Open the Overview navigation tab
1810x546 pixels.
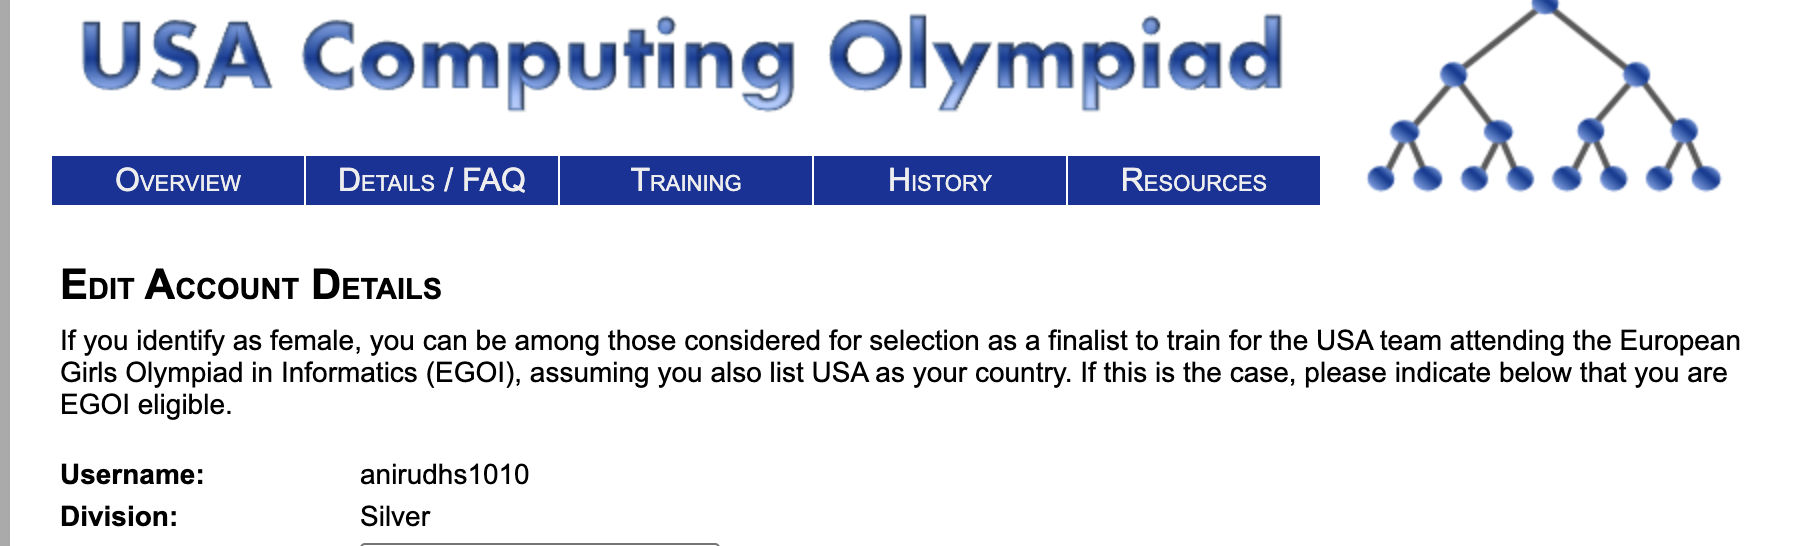[x=178, y=181]
